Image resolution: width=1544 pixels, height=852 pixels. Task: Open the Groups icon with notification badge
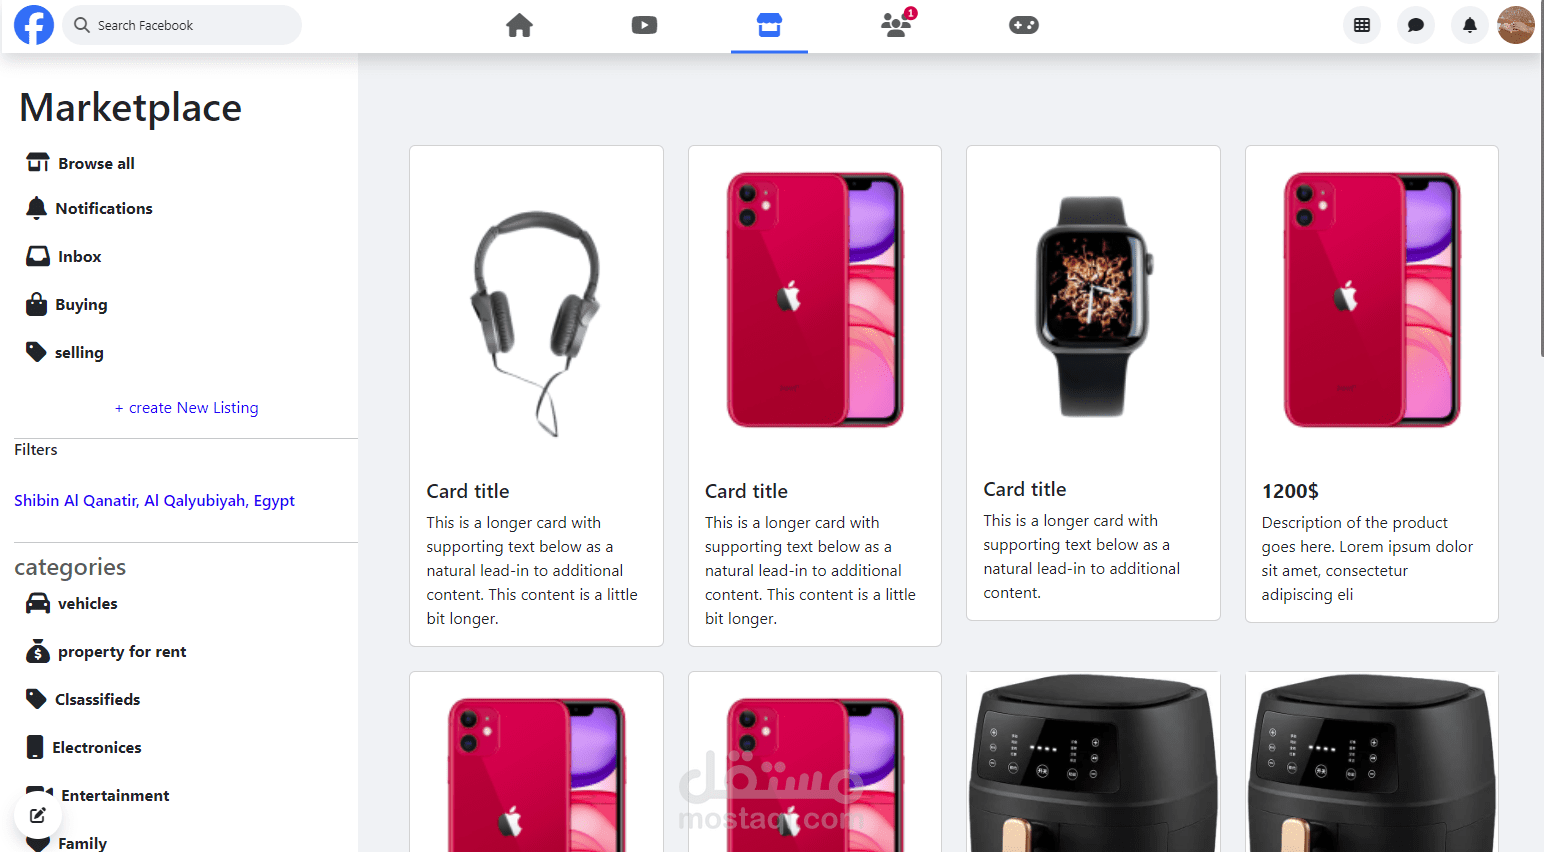897,24
